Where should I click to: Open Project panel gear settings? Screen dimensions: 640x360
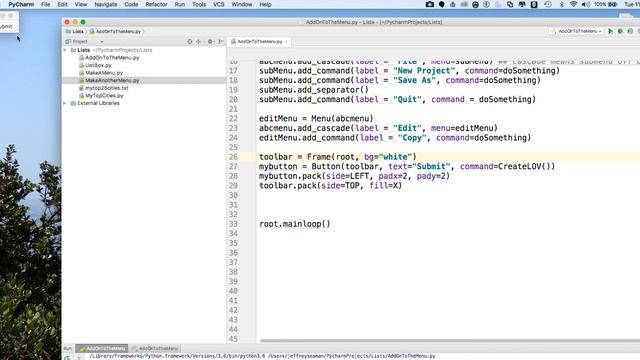point(210,41)
